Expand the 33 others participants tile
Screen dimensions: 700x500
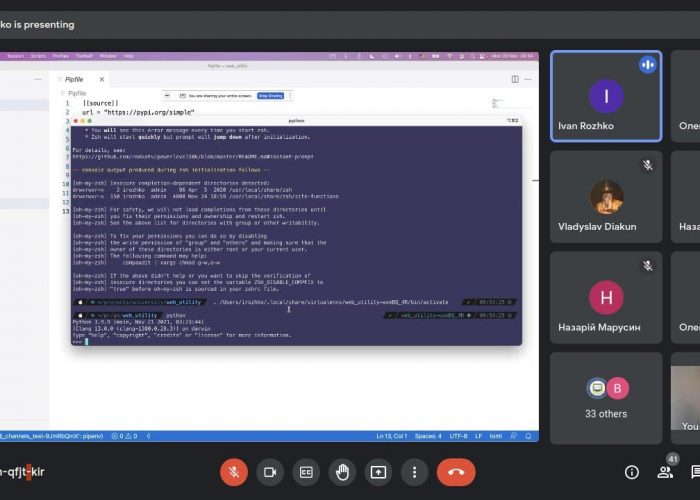[605, 397]
